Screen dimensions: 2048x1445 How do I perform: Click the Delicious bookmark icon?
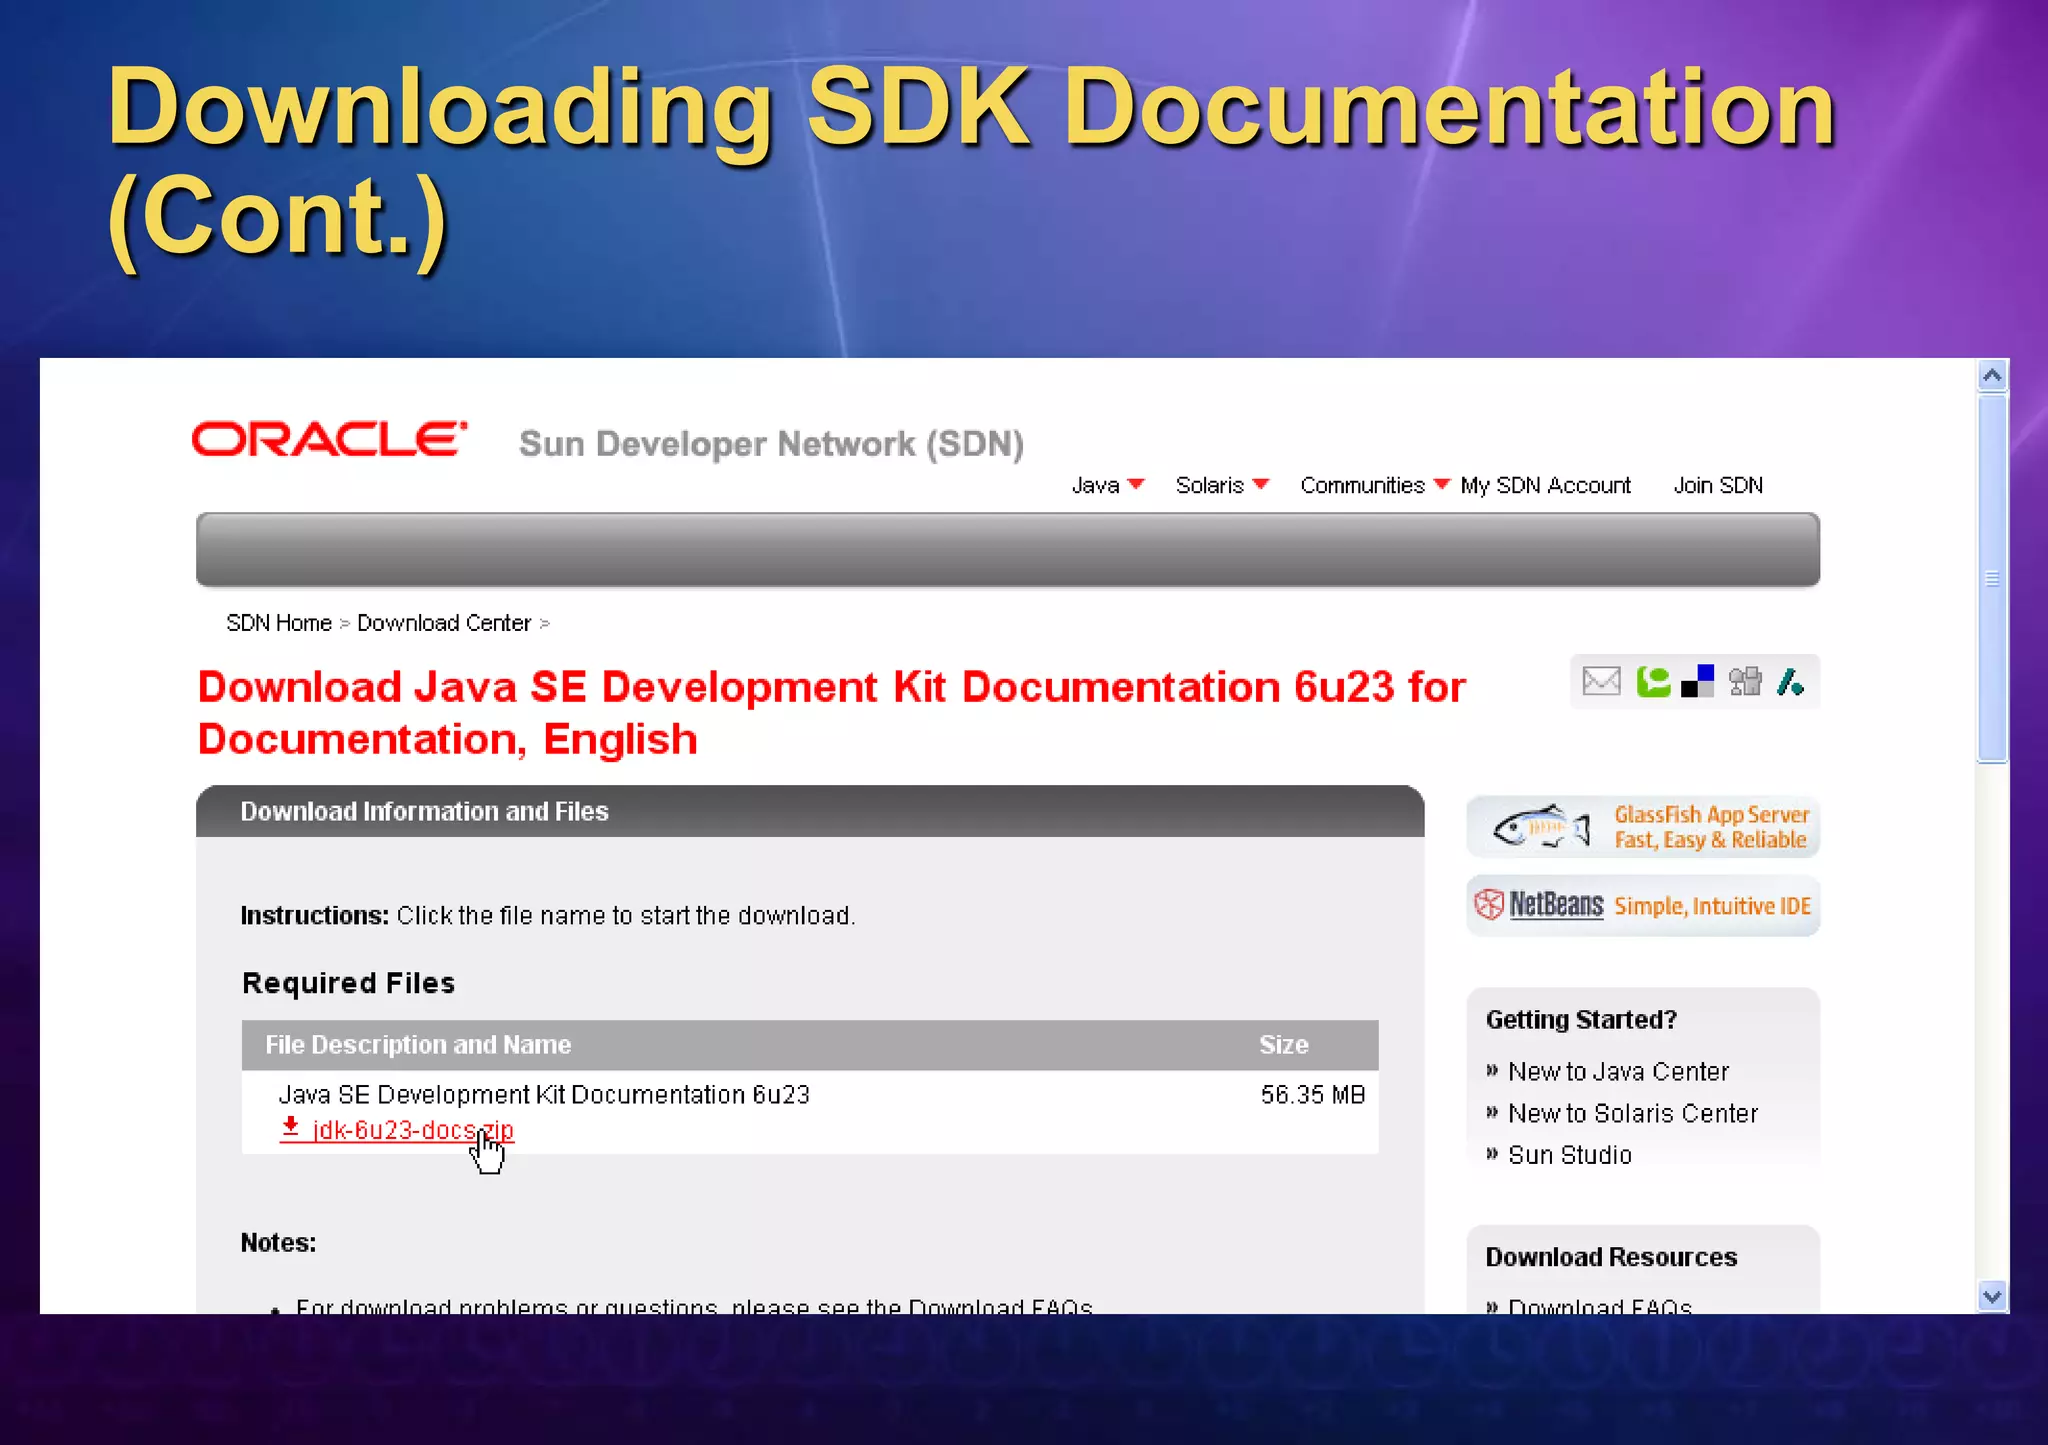click(1697, 682)
